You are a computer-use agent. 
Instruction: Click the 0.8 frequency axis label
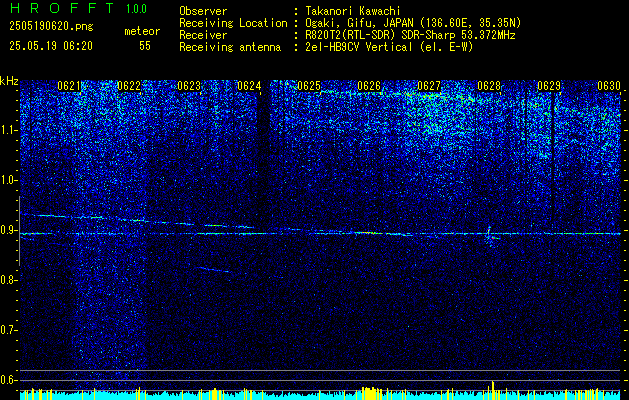(x=8, y=280)
